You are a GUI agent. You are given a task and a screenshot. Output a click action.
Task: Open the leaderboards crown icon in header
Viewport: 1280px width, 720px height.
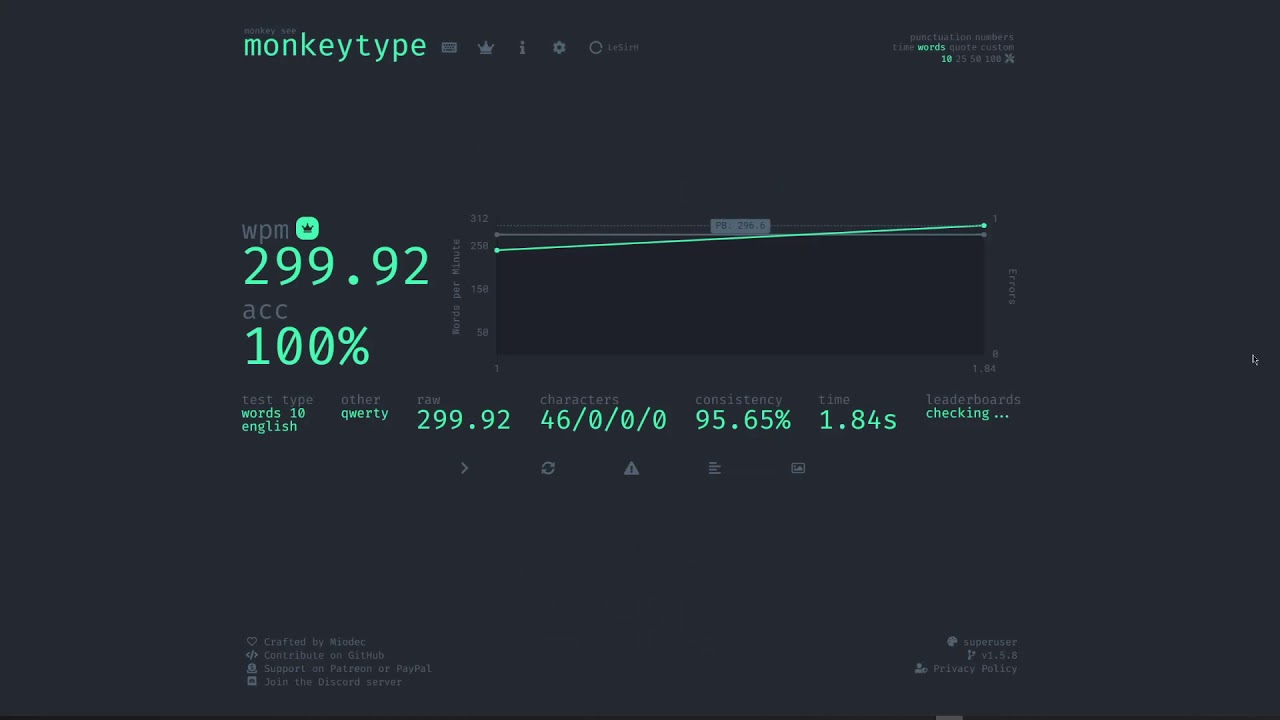tap(486, 47)
